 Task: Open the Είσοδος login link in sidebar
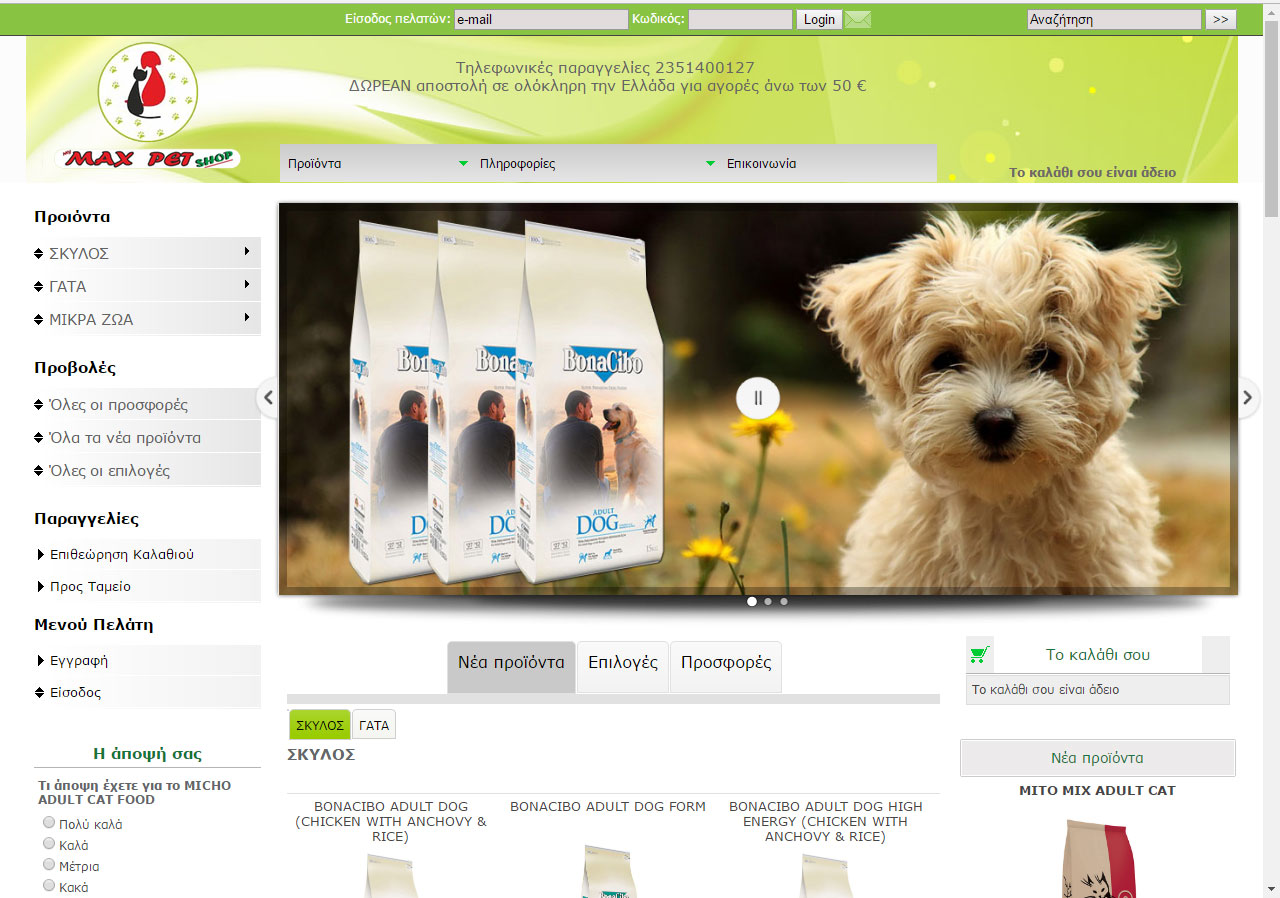point(75,692)
